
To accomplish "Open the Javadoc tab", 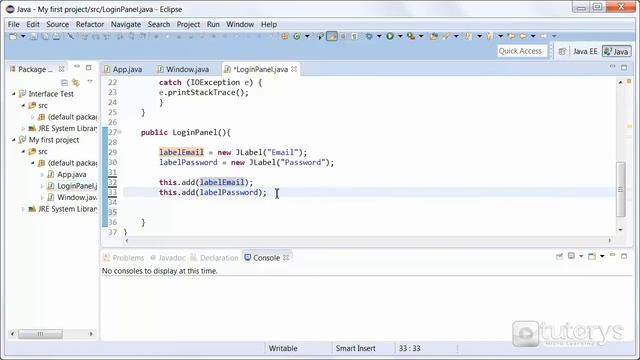I will [168, 258].
